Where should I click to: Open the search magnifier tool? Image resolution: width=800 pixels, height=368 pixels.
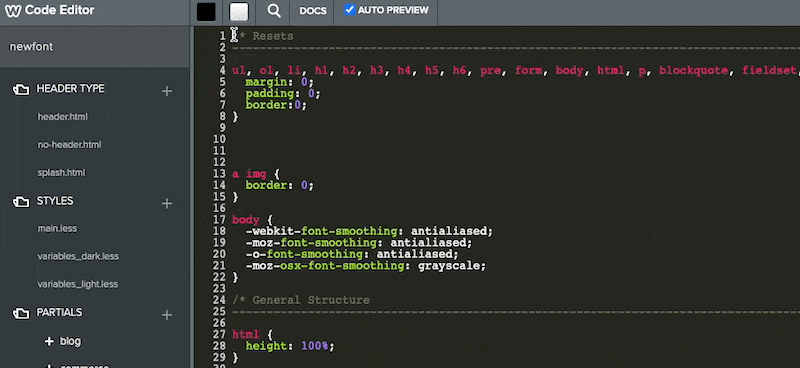point(274,11)
